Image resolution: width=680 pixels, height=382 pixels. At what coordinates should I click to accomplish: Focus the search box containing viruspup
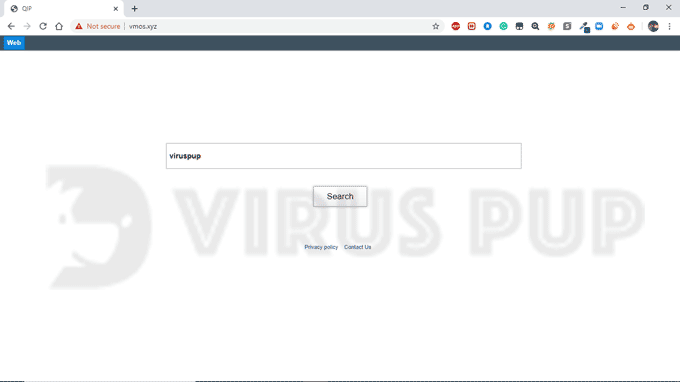pyautogui.click(x=343, y=156)
